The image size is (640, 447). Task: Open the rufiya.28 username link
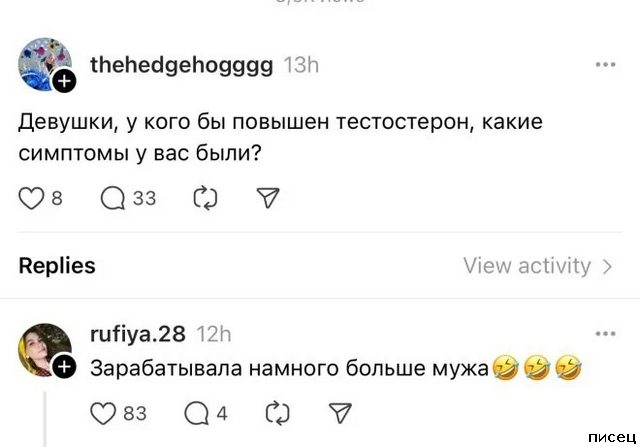click(138, 333)
